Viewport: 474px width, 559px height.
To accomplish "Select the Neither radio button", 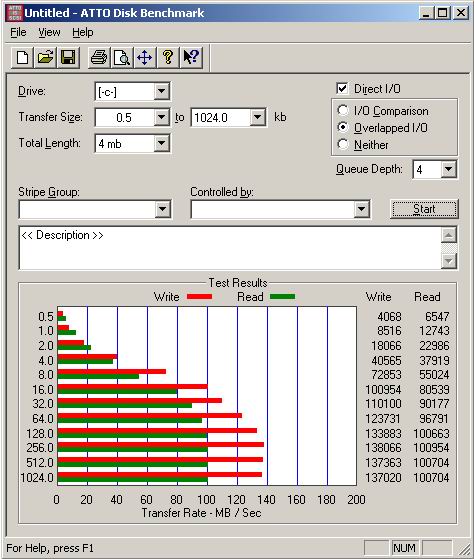I will coord(343,144).
